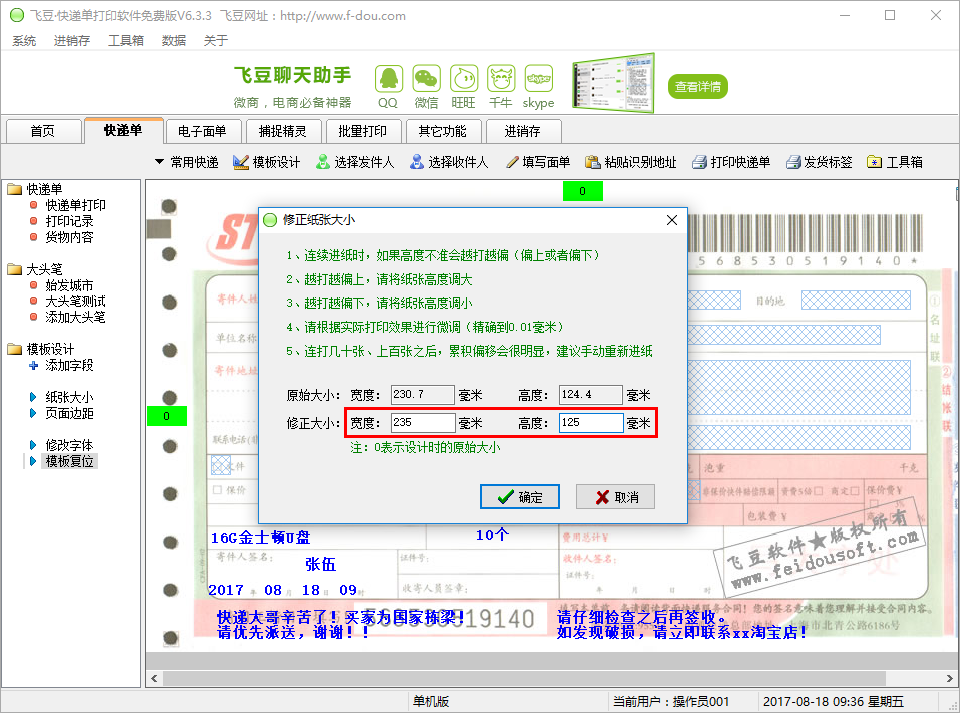
Task: Click the 查看详情 green button
Action: pyautogui.click(x=697, y=86)
